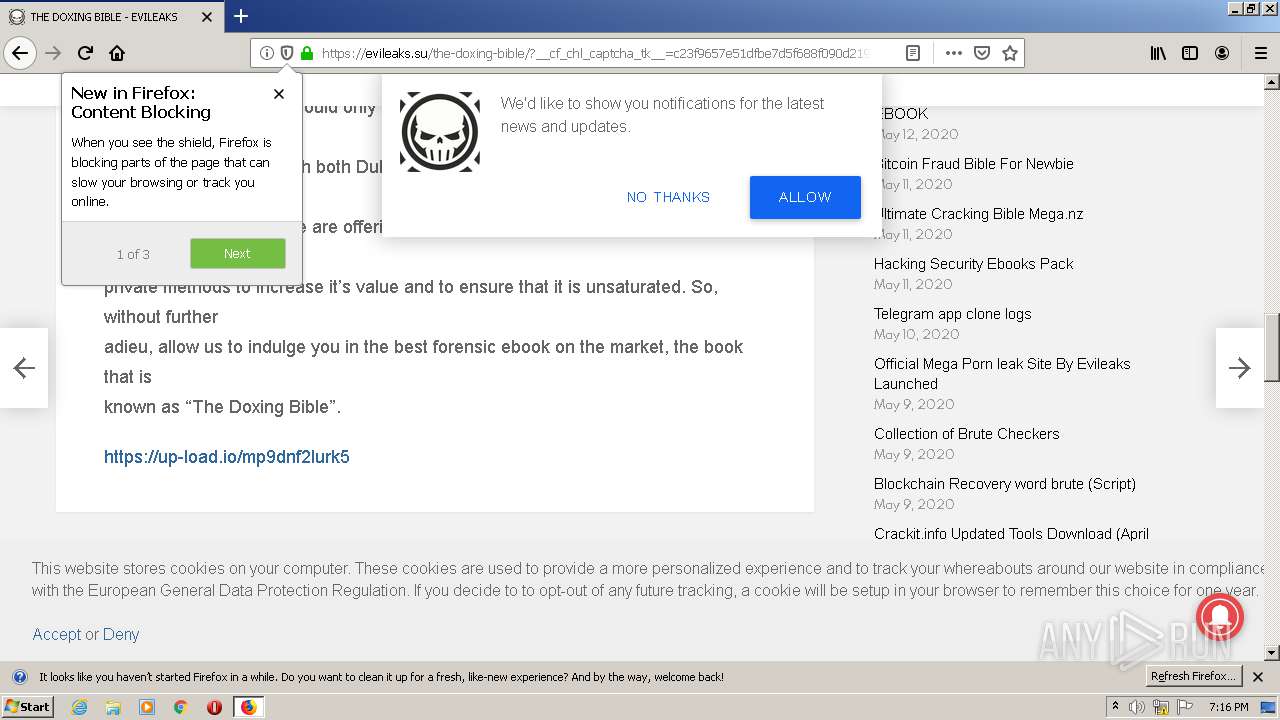The height and width of the screenshot is (720, 1280).
Task: Open Blockchain Recovery word brute post
Action: tap(1005, 484)
